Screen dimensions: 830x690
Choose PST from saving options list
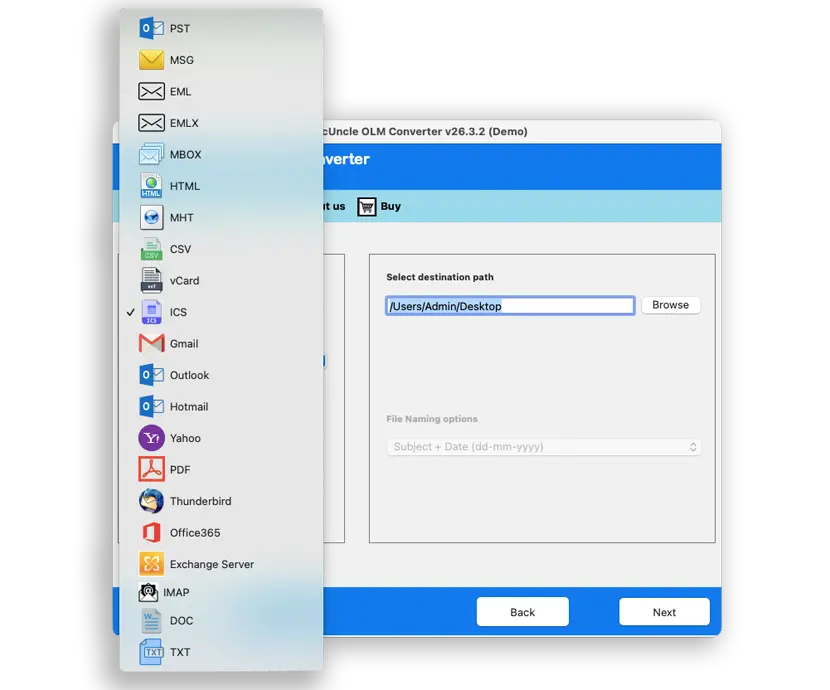pos(221,28)
